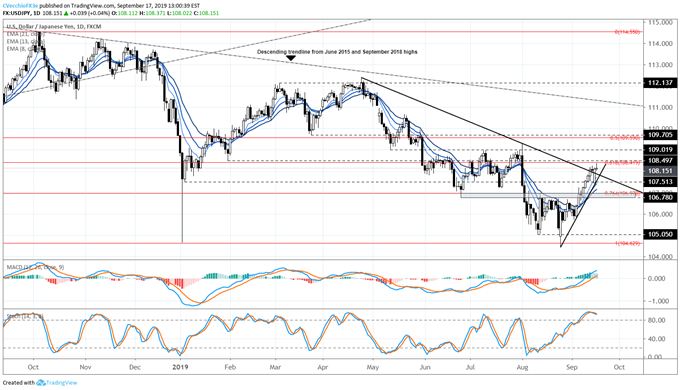680x390 pixels.
Task: Open the 'Created with TradingView' link
Action: coord(40,383)
